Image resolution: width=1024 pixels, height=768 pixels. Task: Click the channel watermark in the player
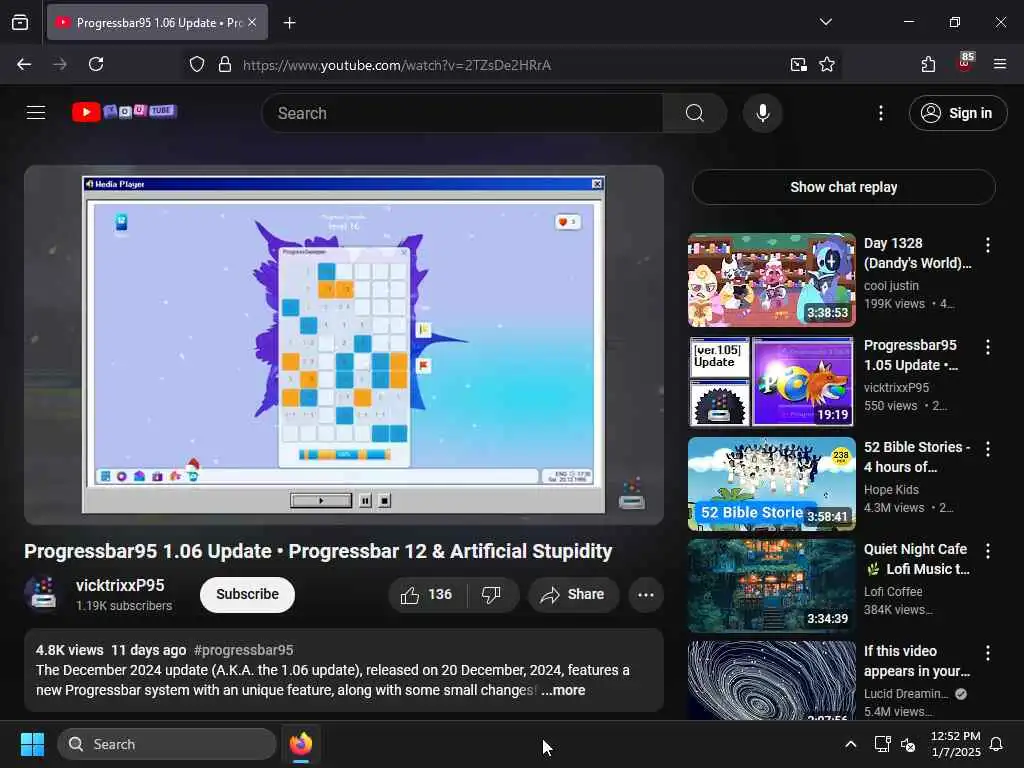coord(632,494)
